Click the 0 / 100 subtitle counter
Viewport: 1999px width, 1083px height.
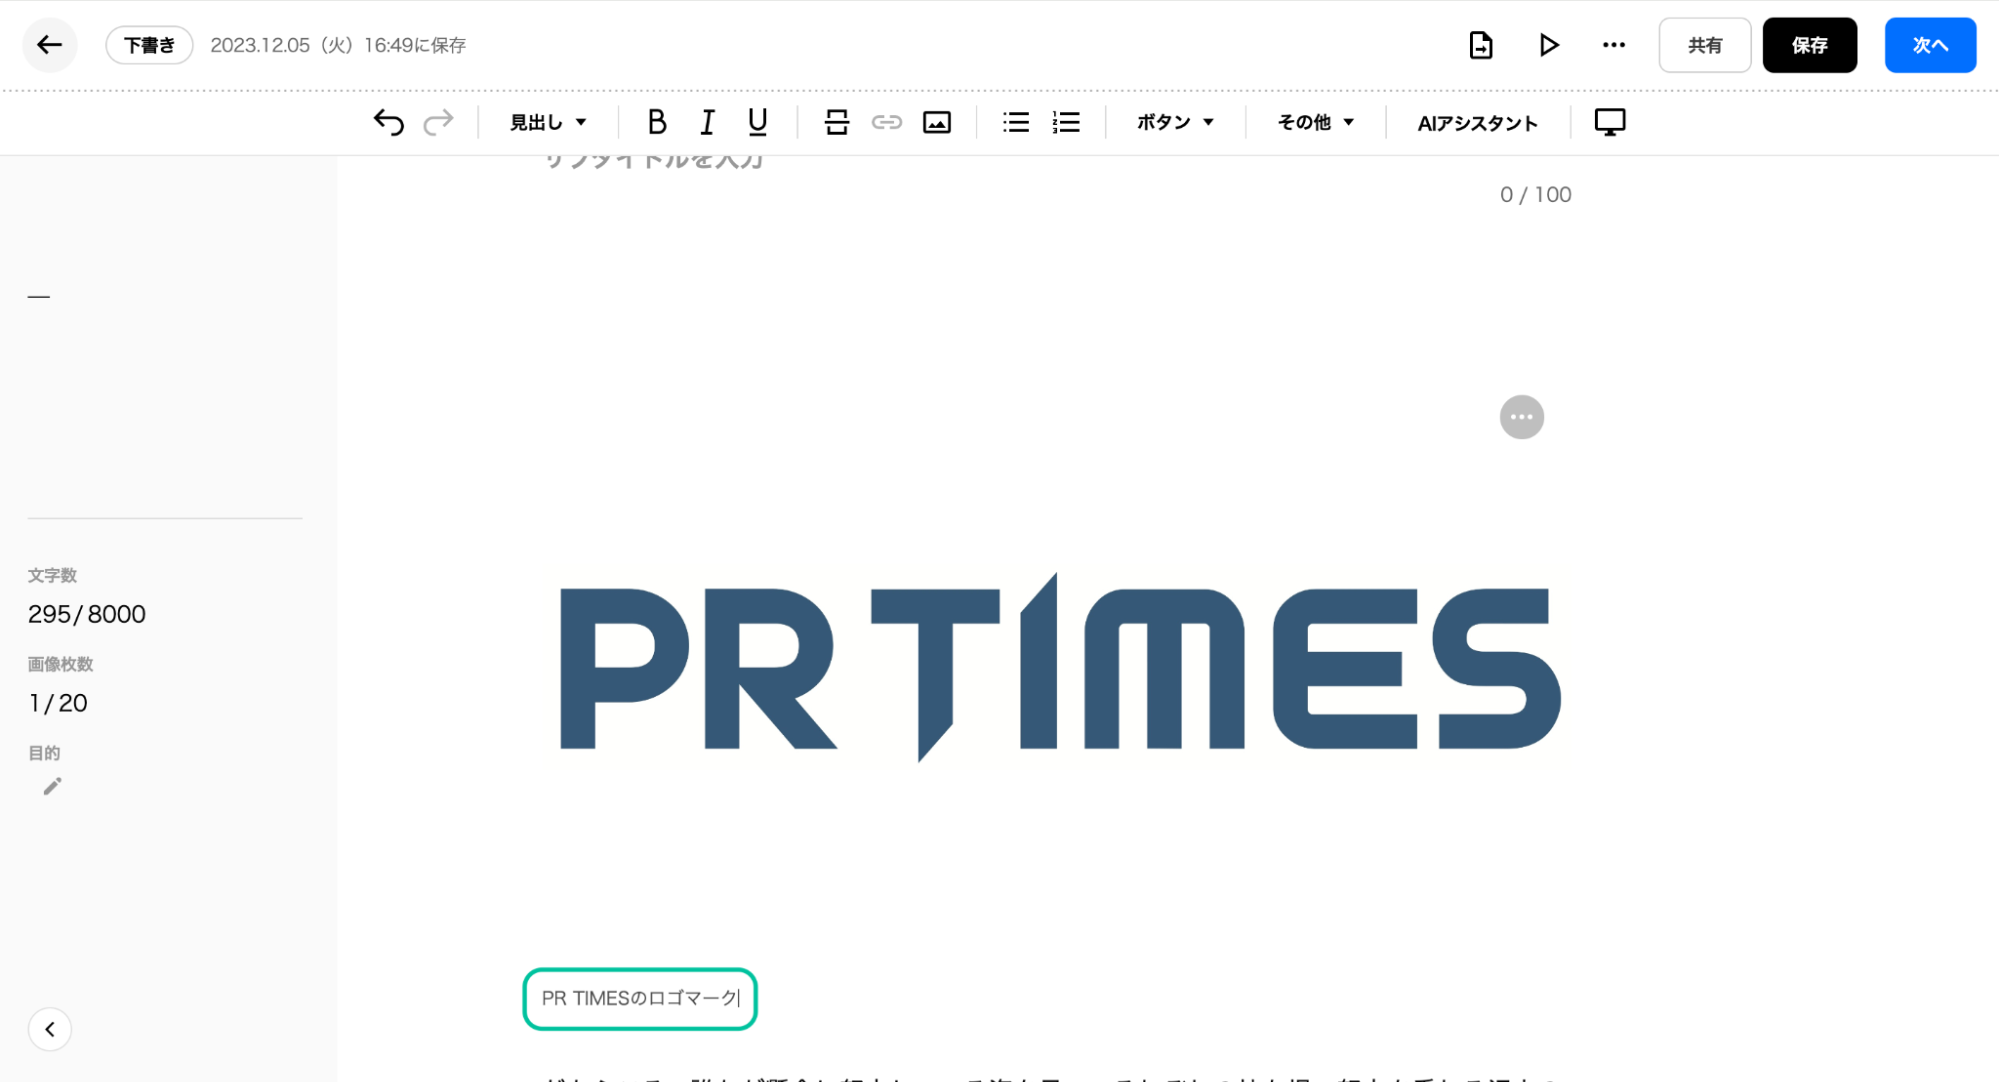1535,195
